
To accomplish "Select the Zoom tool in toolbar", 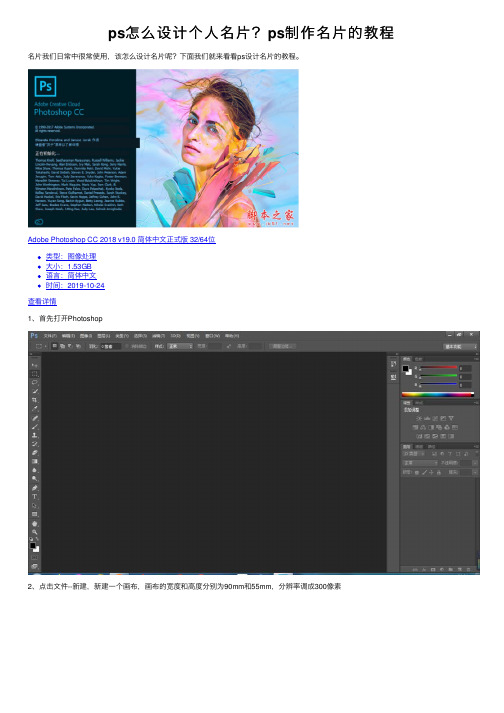I will (x=35, y=532).
